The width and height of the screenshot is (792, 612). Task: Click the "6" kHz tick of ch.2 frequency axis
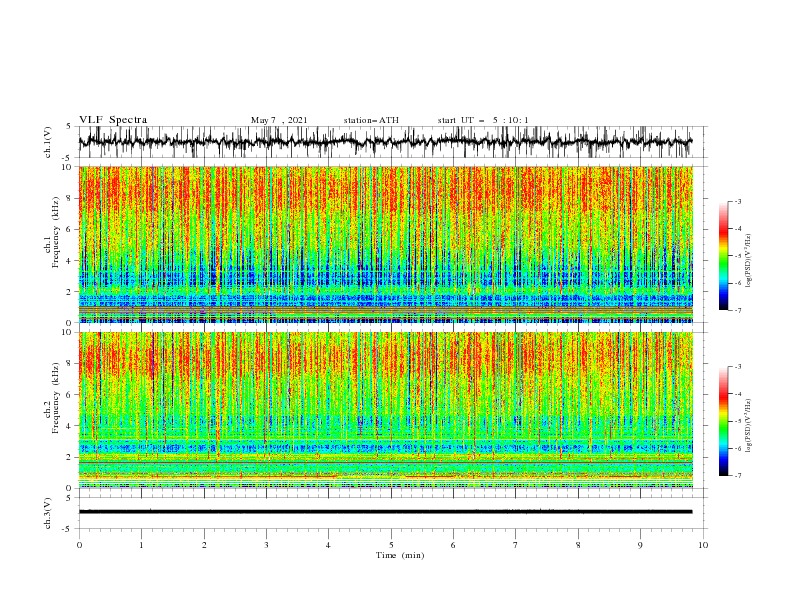click(70, 395)
